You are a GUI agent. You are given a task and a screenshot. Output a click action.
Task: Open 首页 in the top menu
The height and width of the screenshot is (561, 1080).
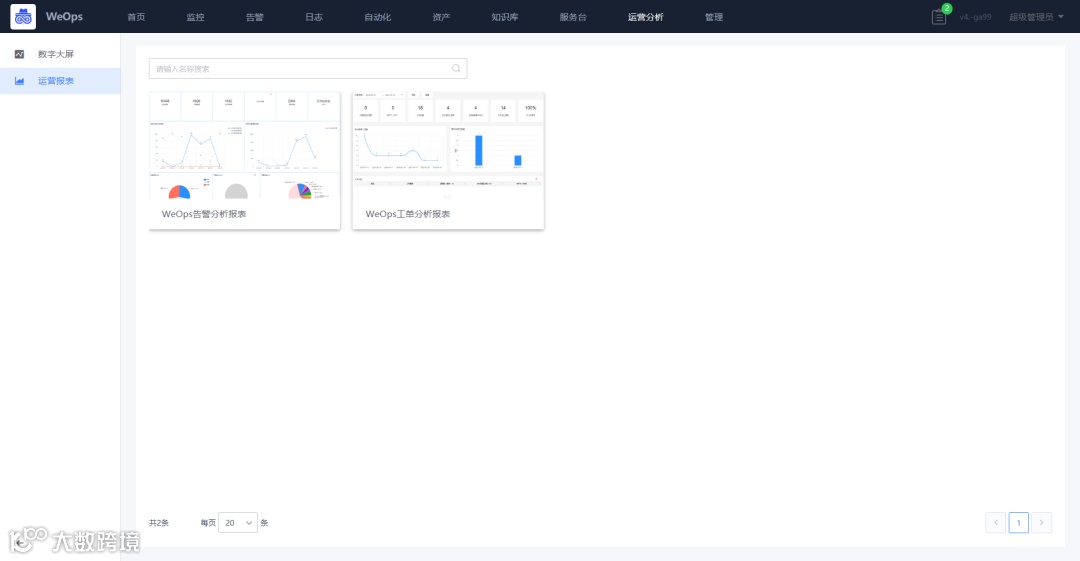(x=136, y=17)
